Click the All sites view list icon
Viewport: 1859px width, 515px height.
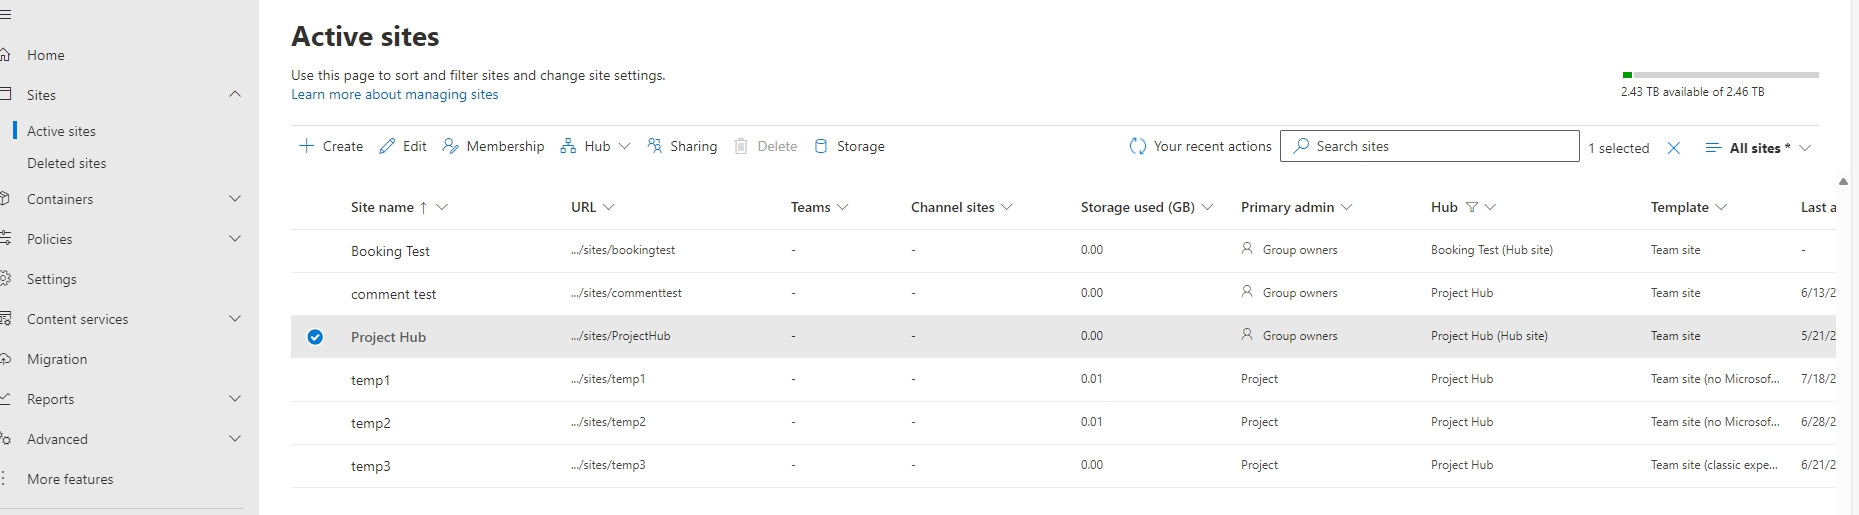1713,148
